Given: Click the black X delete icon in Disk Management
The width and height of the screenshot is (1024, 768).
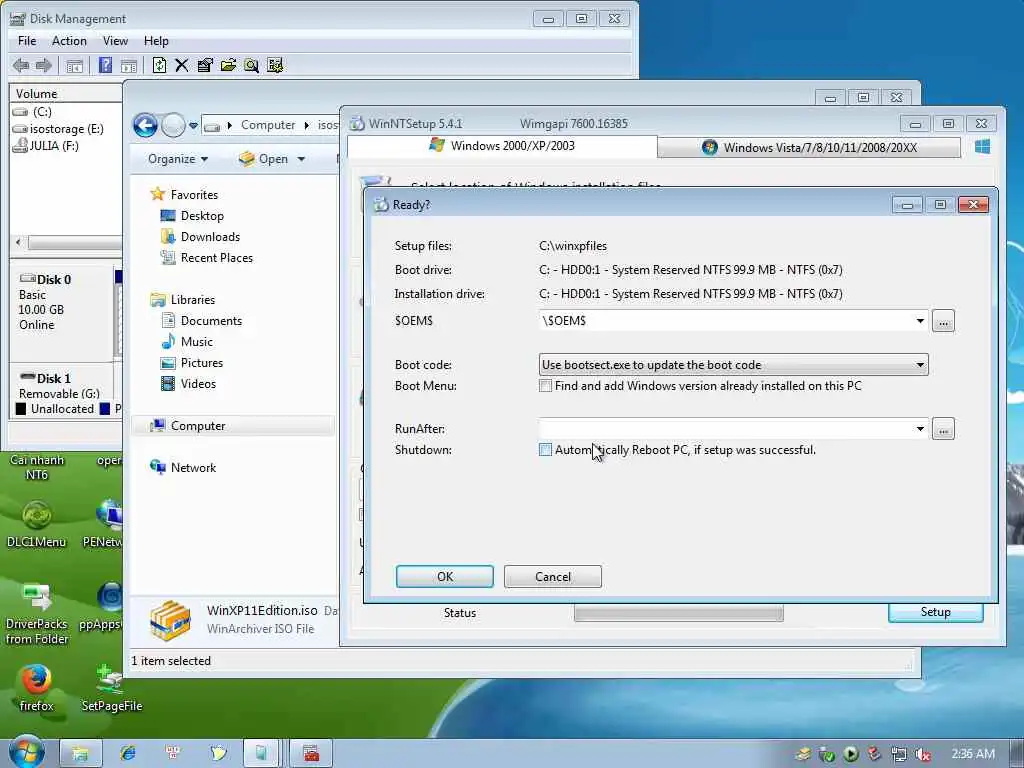Looking at the screenshot, I should point(182,65).
